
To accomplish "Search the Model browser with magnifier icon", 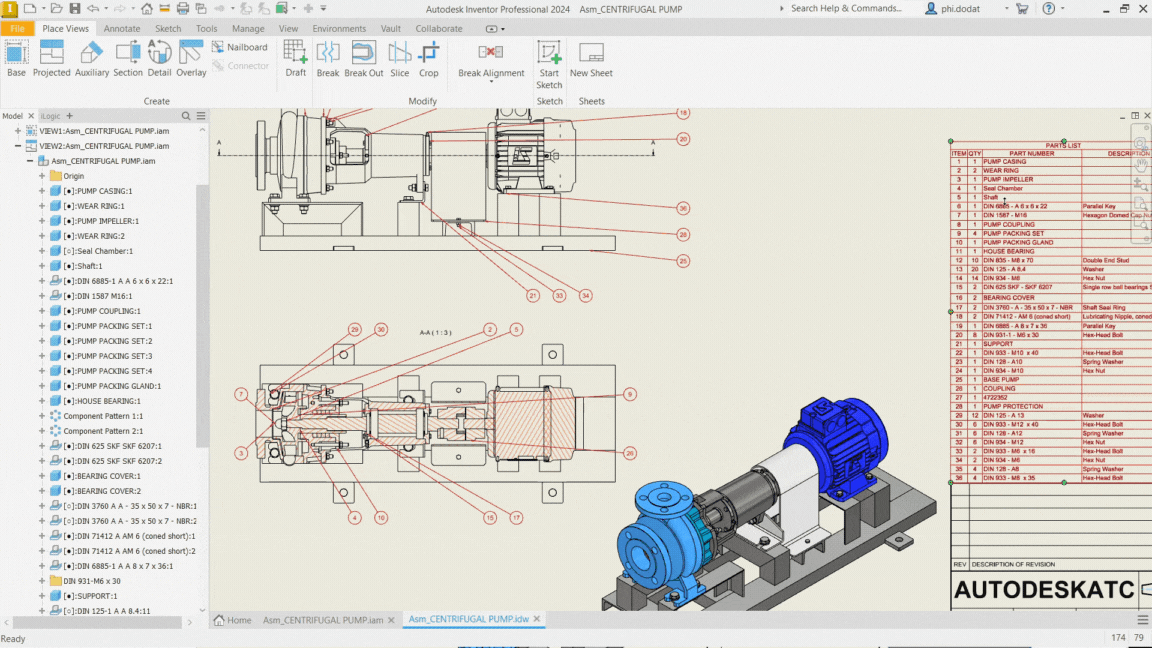I will (x=186, y=116).
